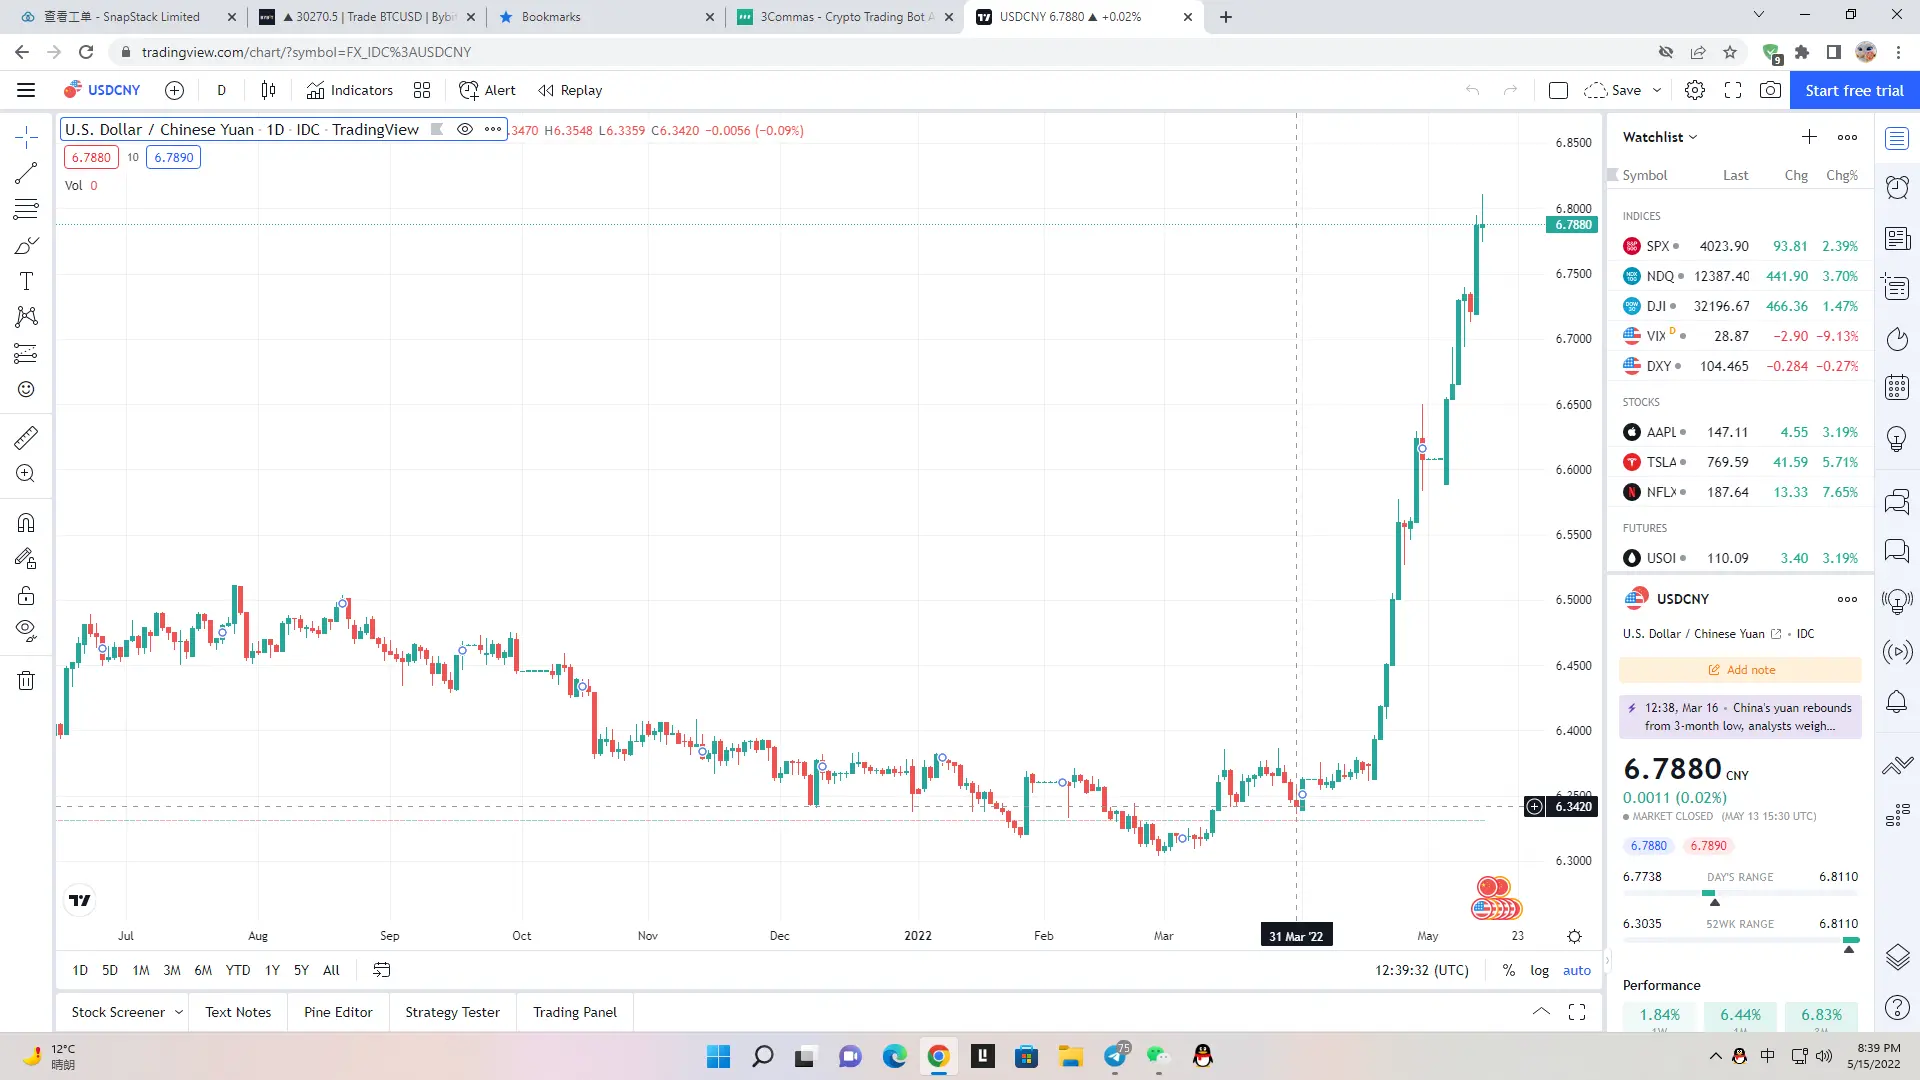Toggle log scale on price axis
The height and width of the screenshot is (1080, 1920).
tap(1539, 970)
